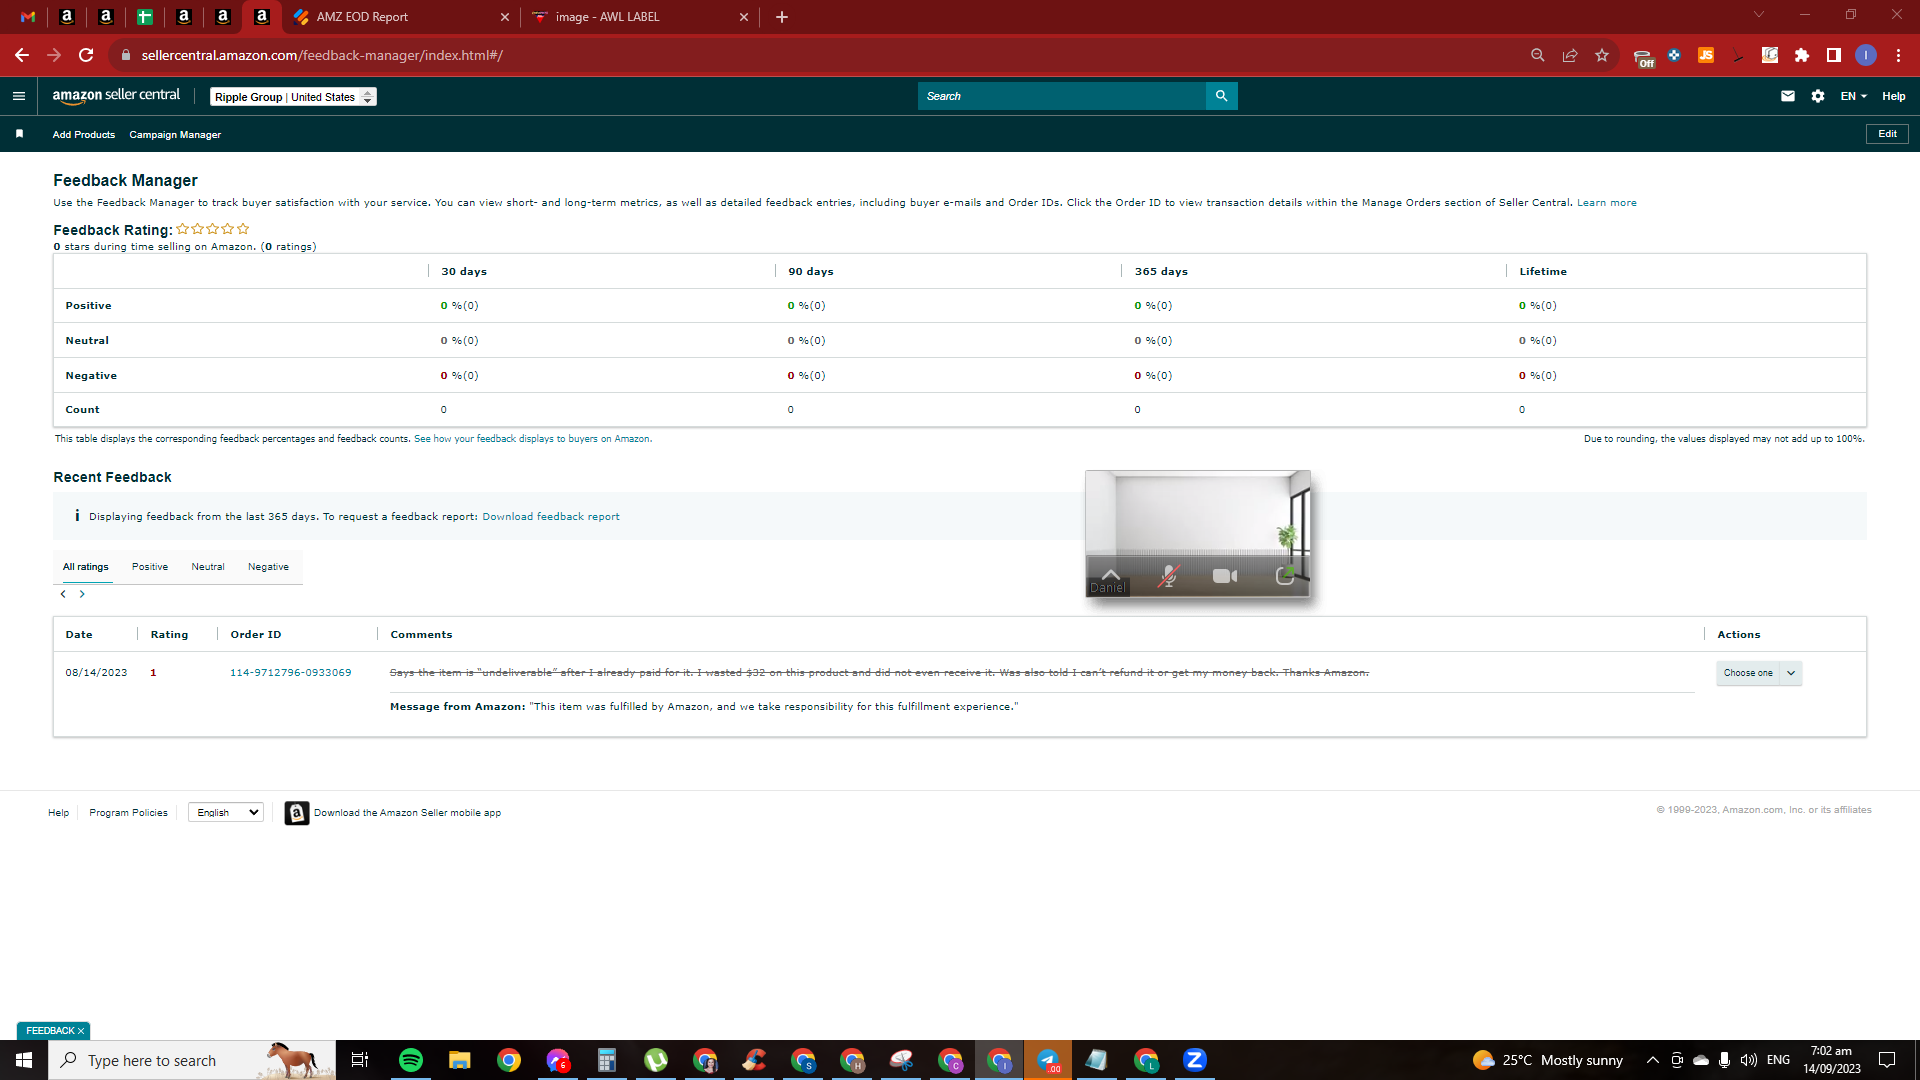
Task: Go to next feedback page arrow
Action: point(82,594)
